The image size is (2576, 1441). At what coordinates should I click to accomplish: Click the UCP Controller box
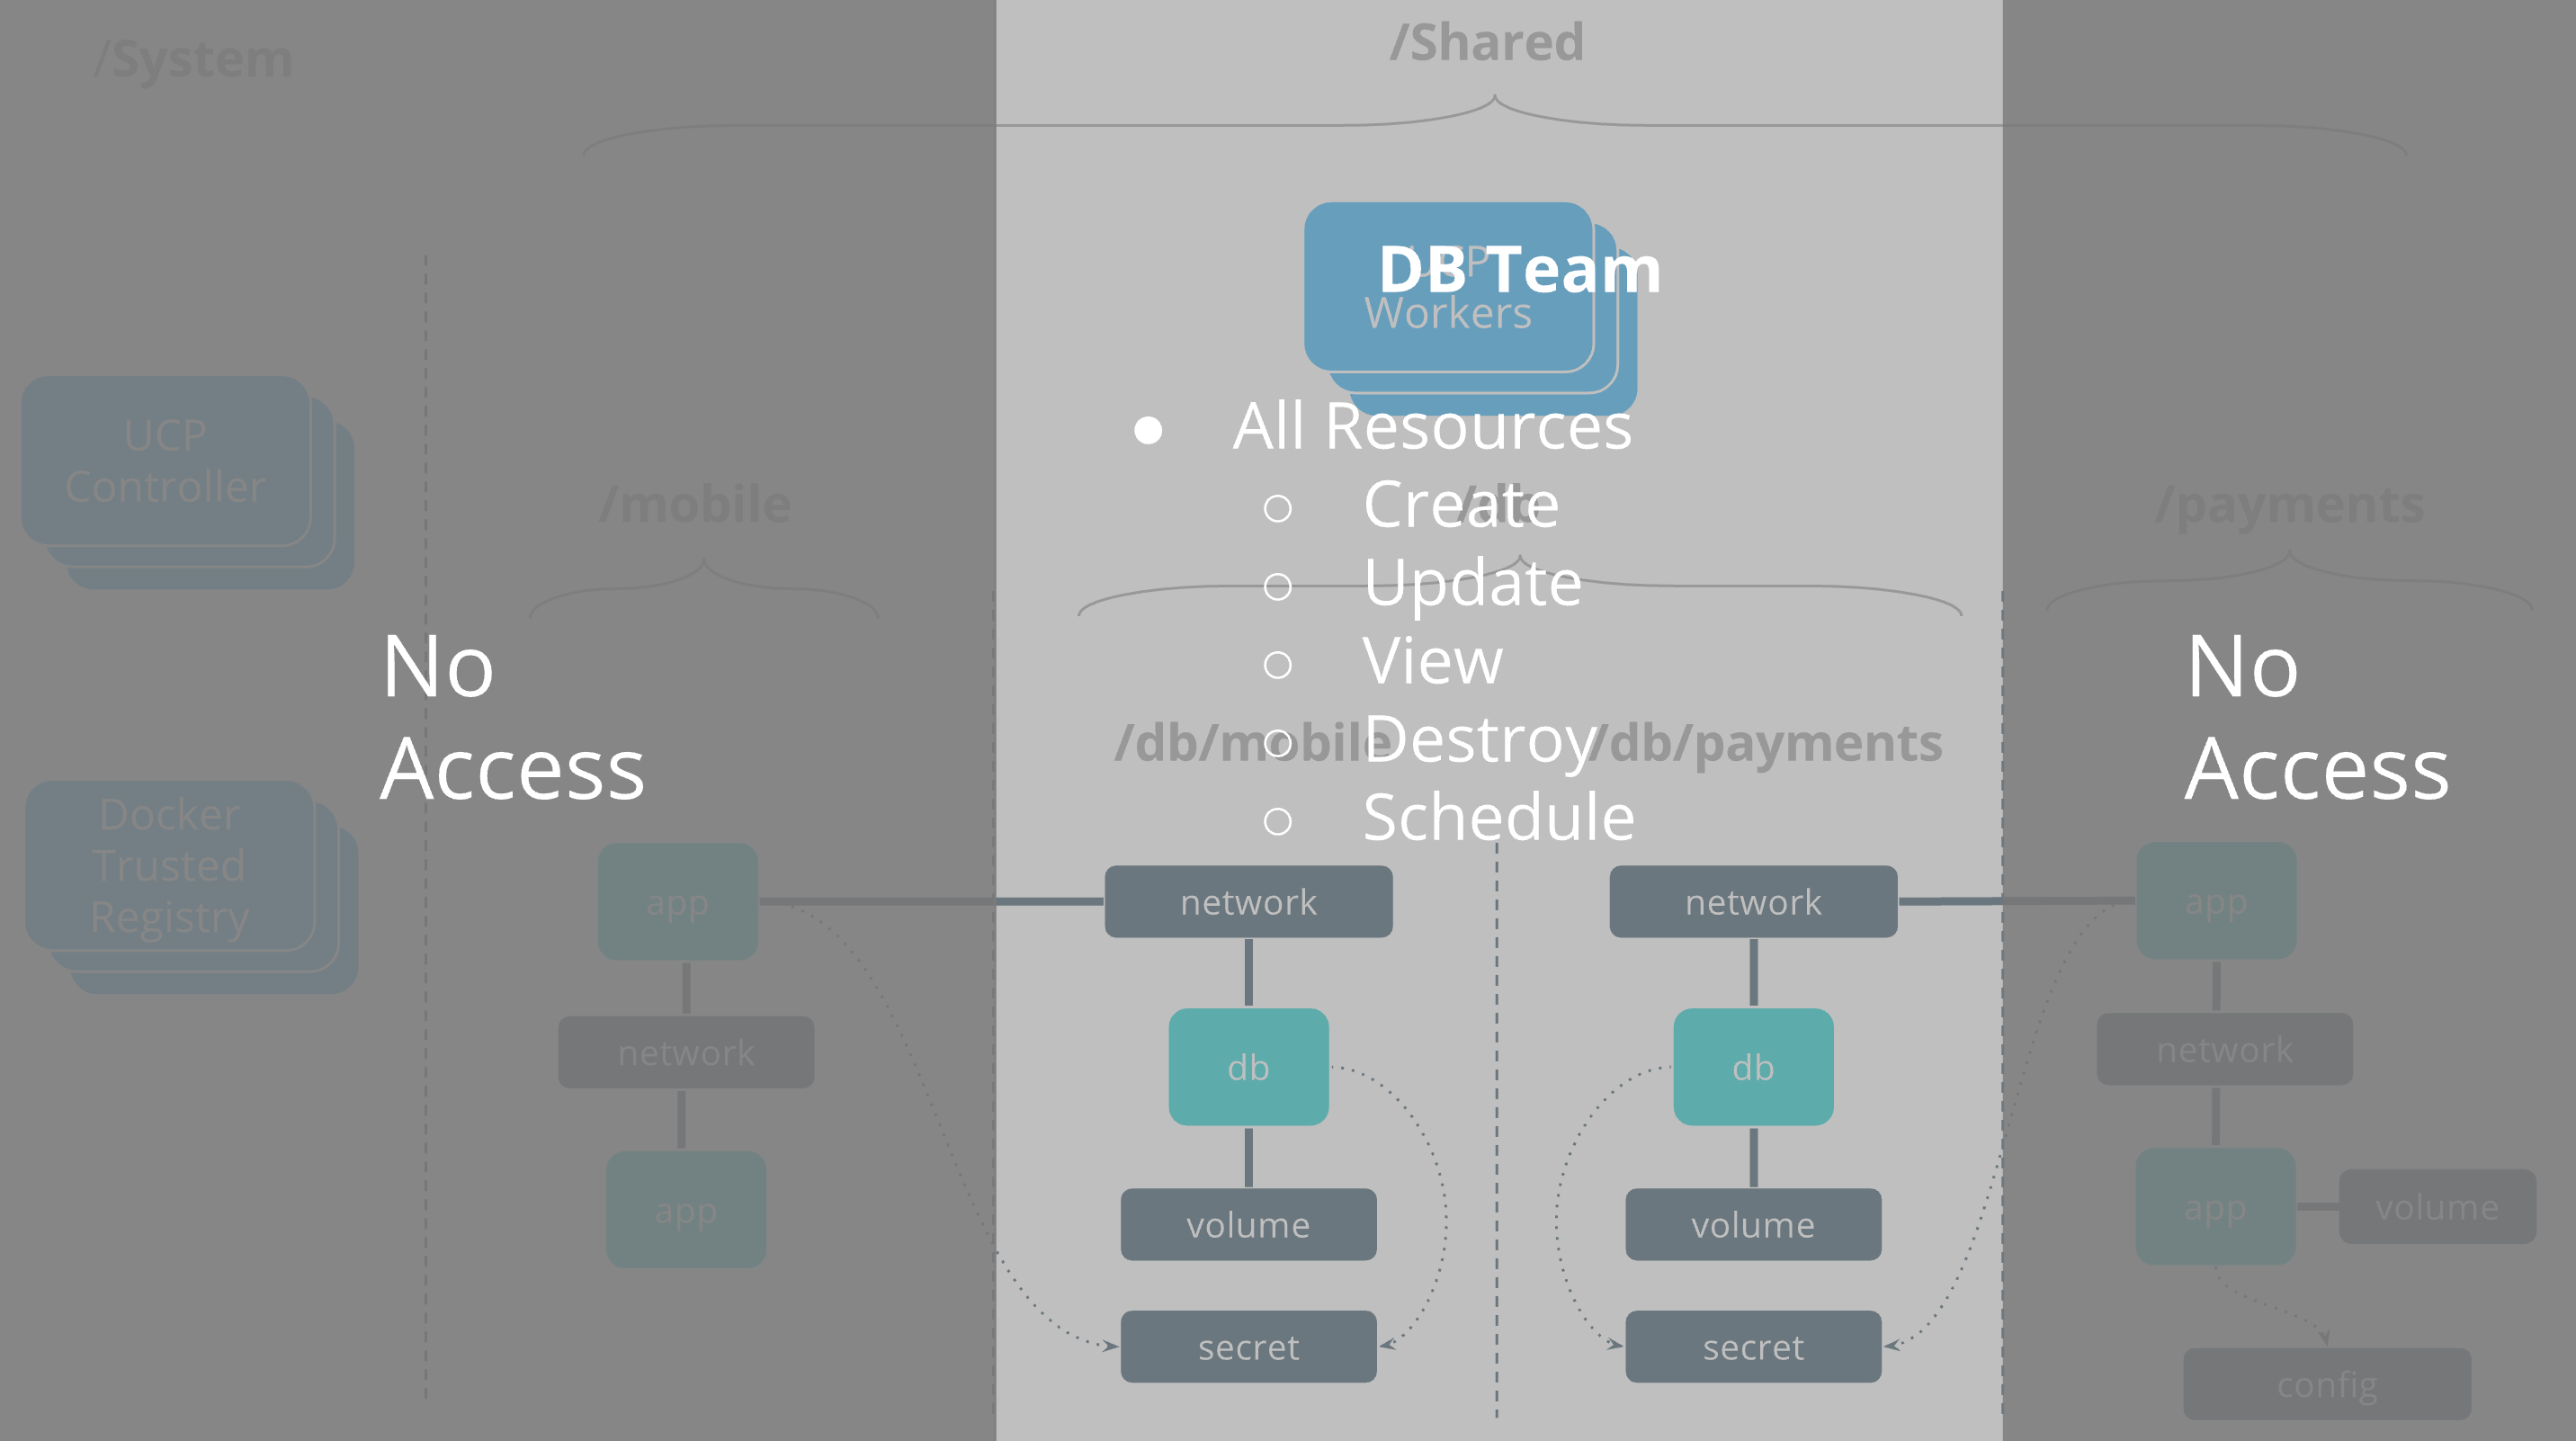[x=166, y=461]
